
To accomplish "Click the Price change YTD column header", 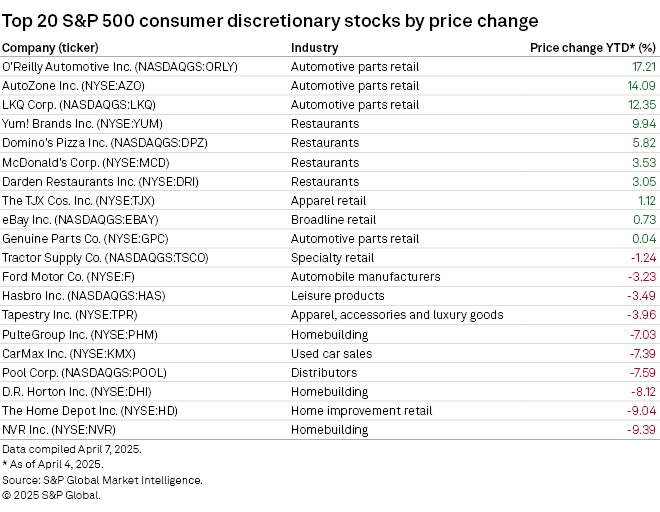I will (592, 47).
